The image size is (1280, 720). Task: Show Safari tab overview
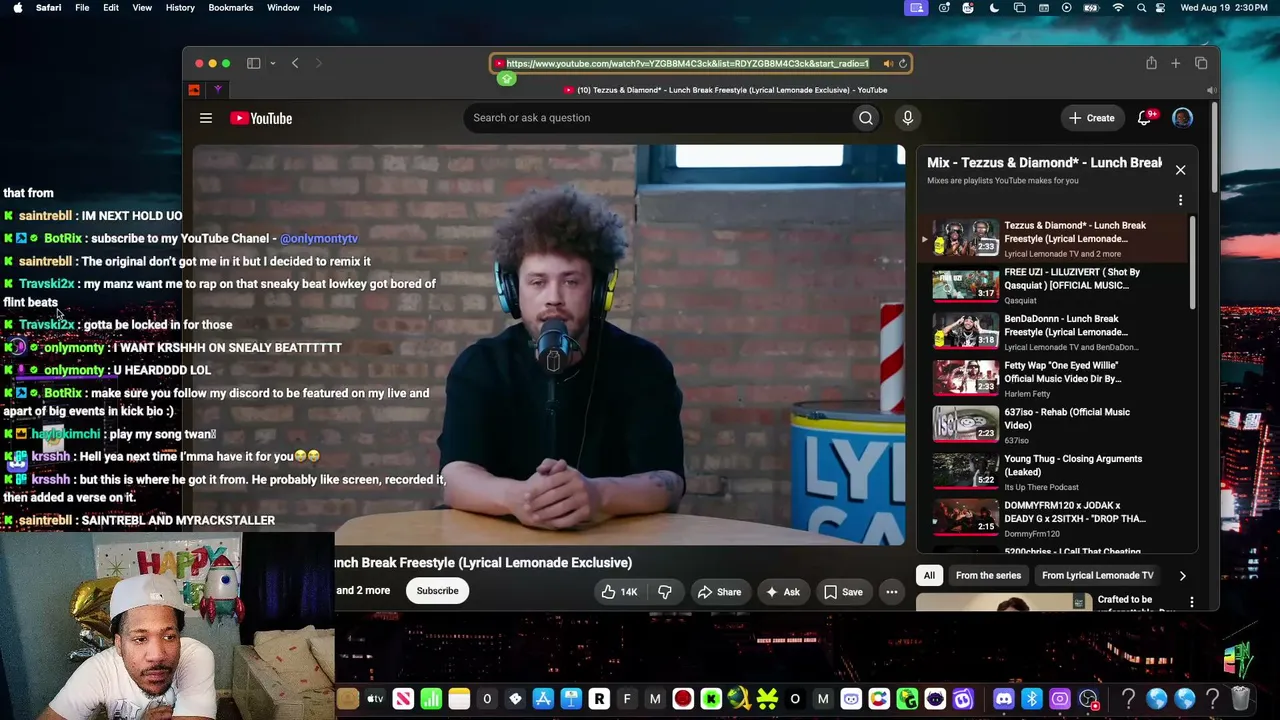tap(1201, 63)
